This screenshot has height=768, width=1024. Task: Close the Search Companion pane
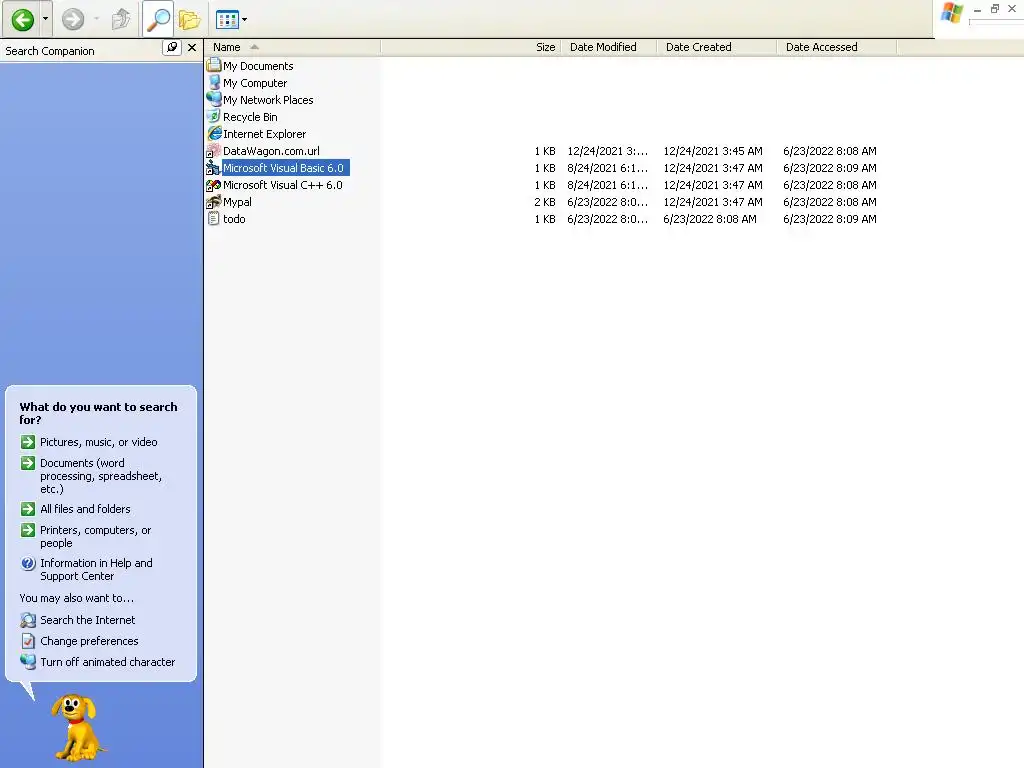click(191, 48)
